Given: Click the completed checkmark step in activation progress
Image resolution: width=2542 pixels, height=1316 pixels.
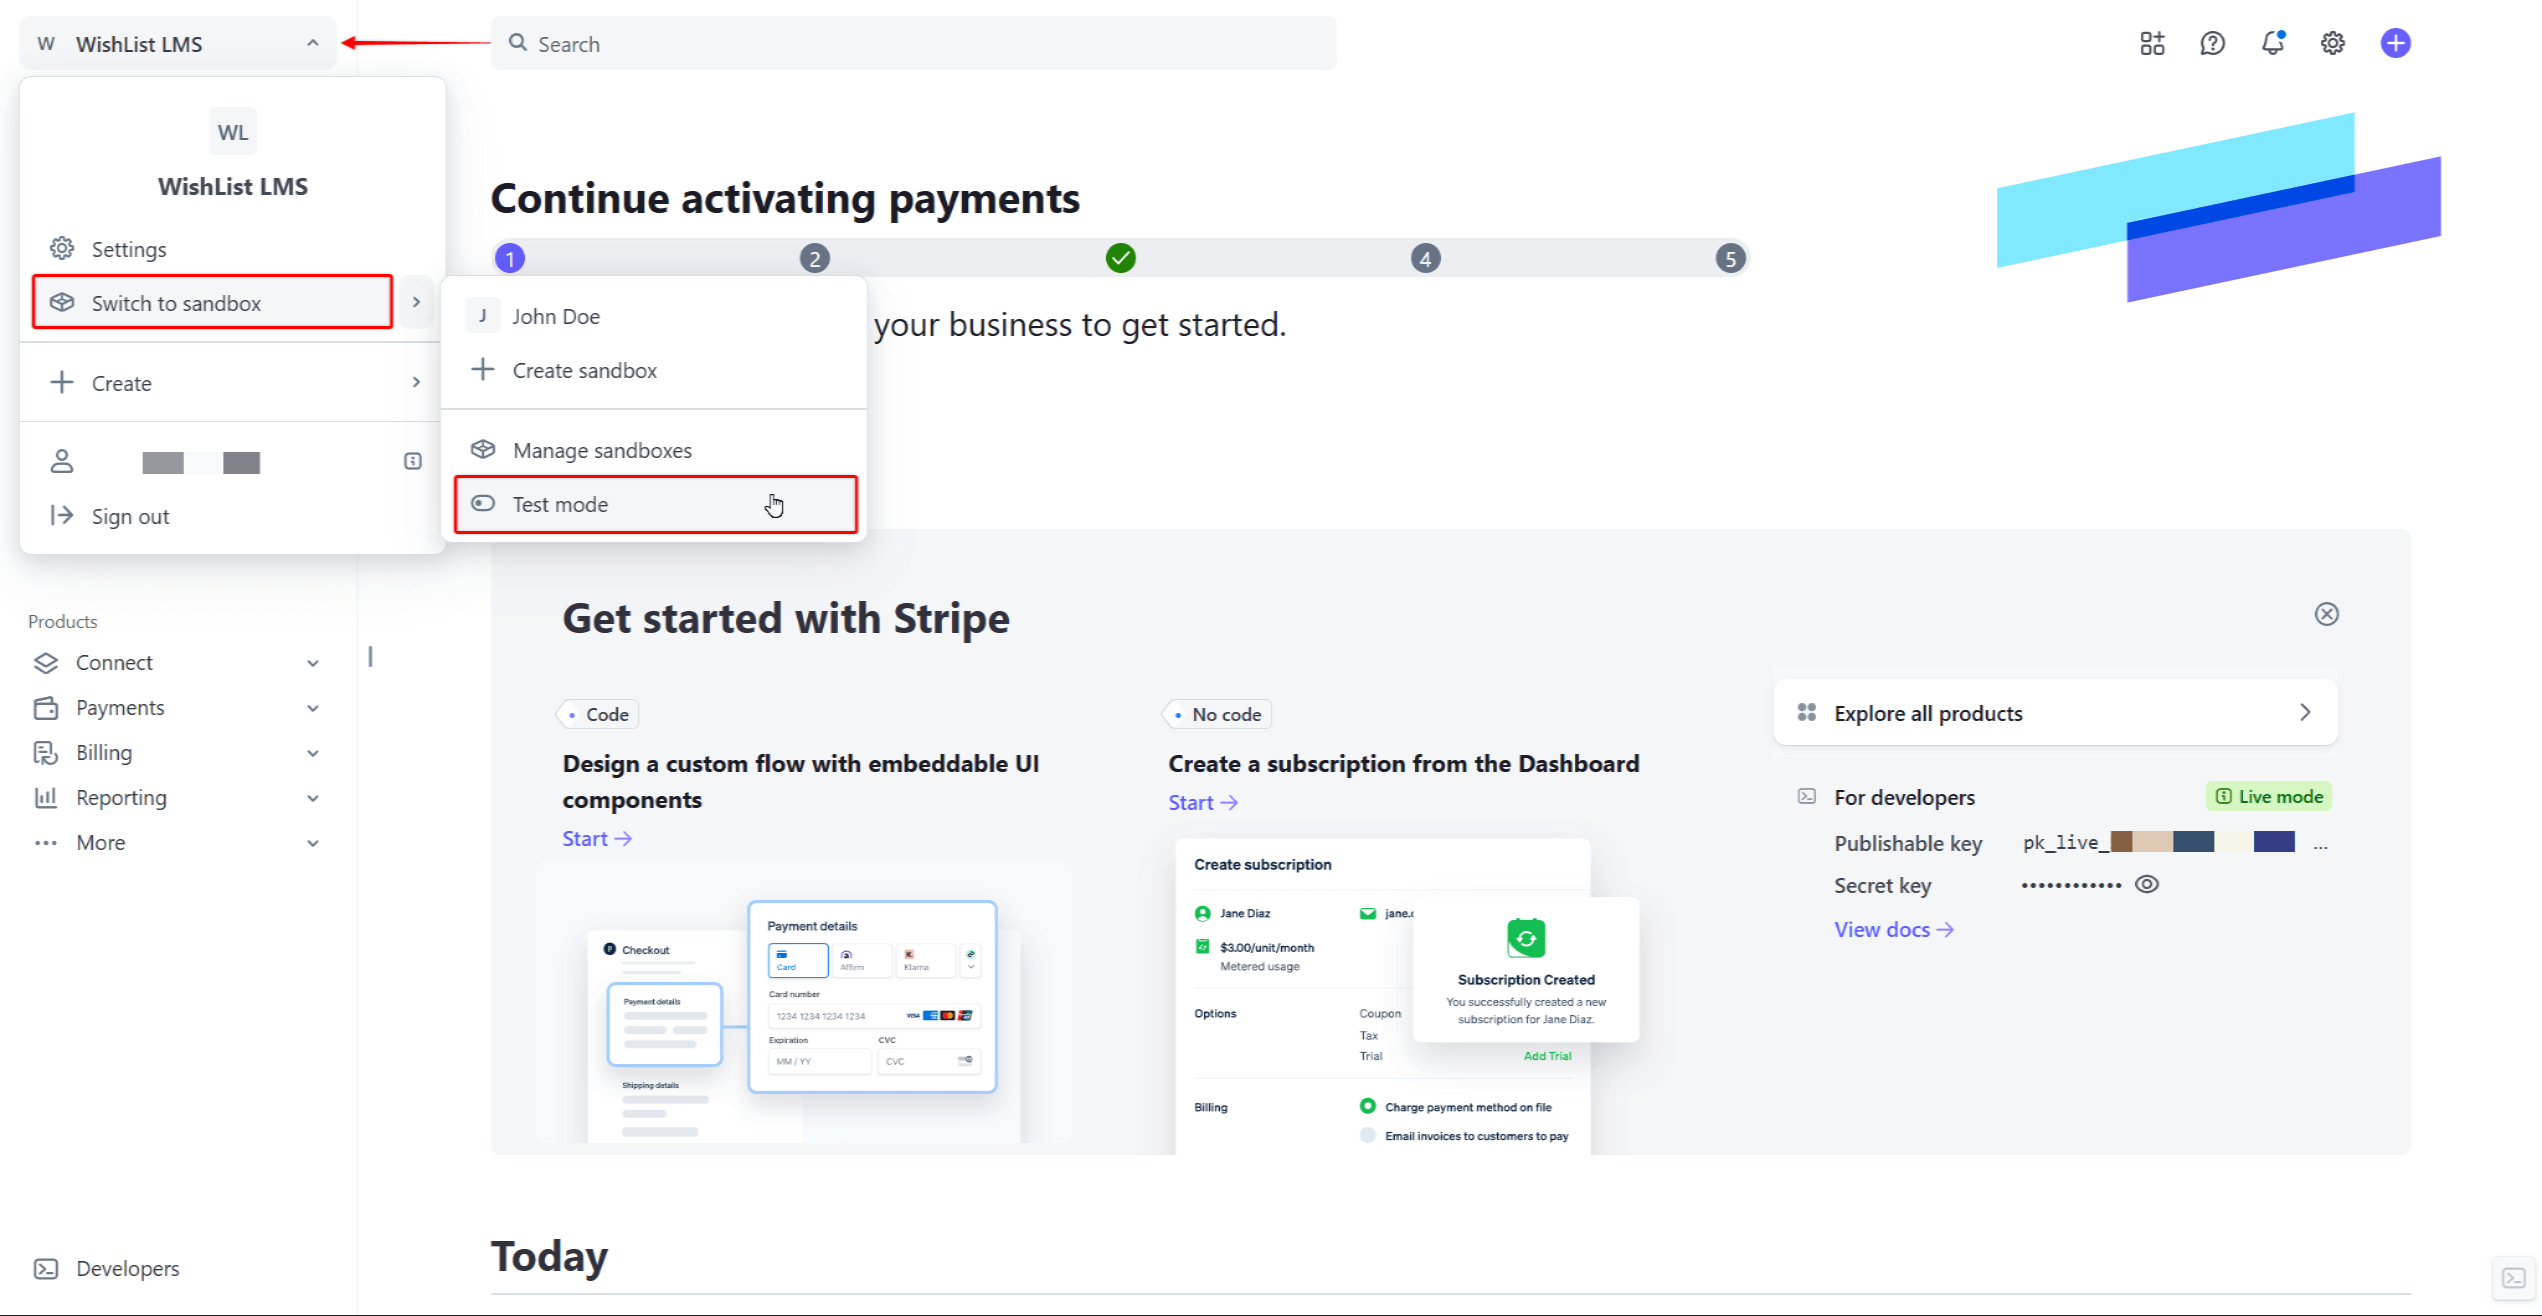Looking at the screenshot, I should pyautogui.click(x=1120, y=257).
